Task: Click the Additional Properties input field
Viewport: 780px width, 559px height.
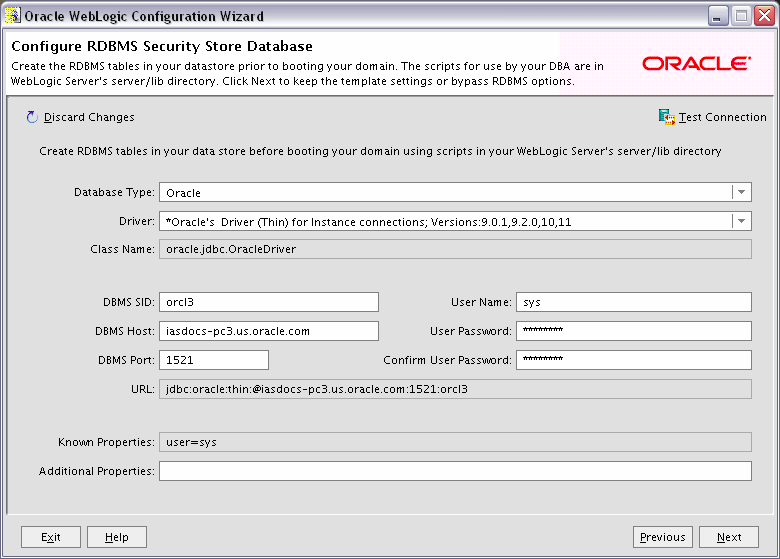Action: [455, 471]
